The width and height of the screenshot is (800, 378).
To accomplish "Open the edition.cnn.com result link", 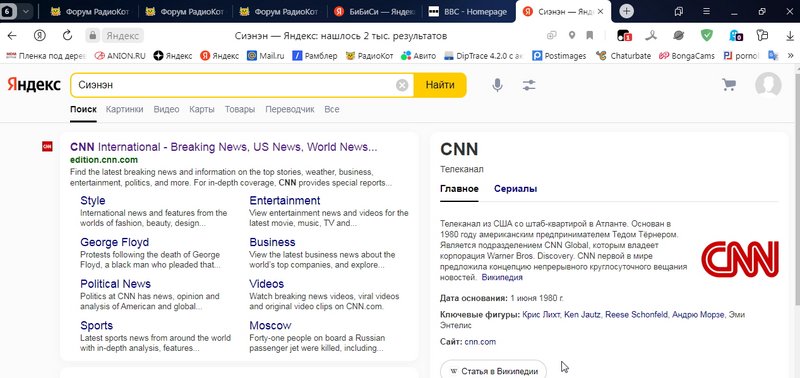I will [x=104, y=160].
